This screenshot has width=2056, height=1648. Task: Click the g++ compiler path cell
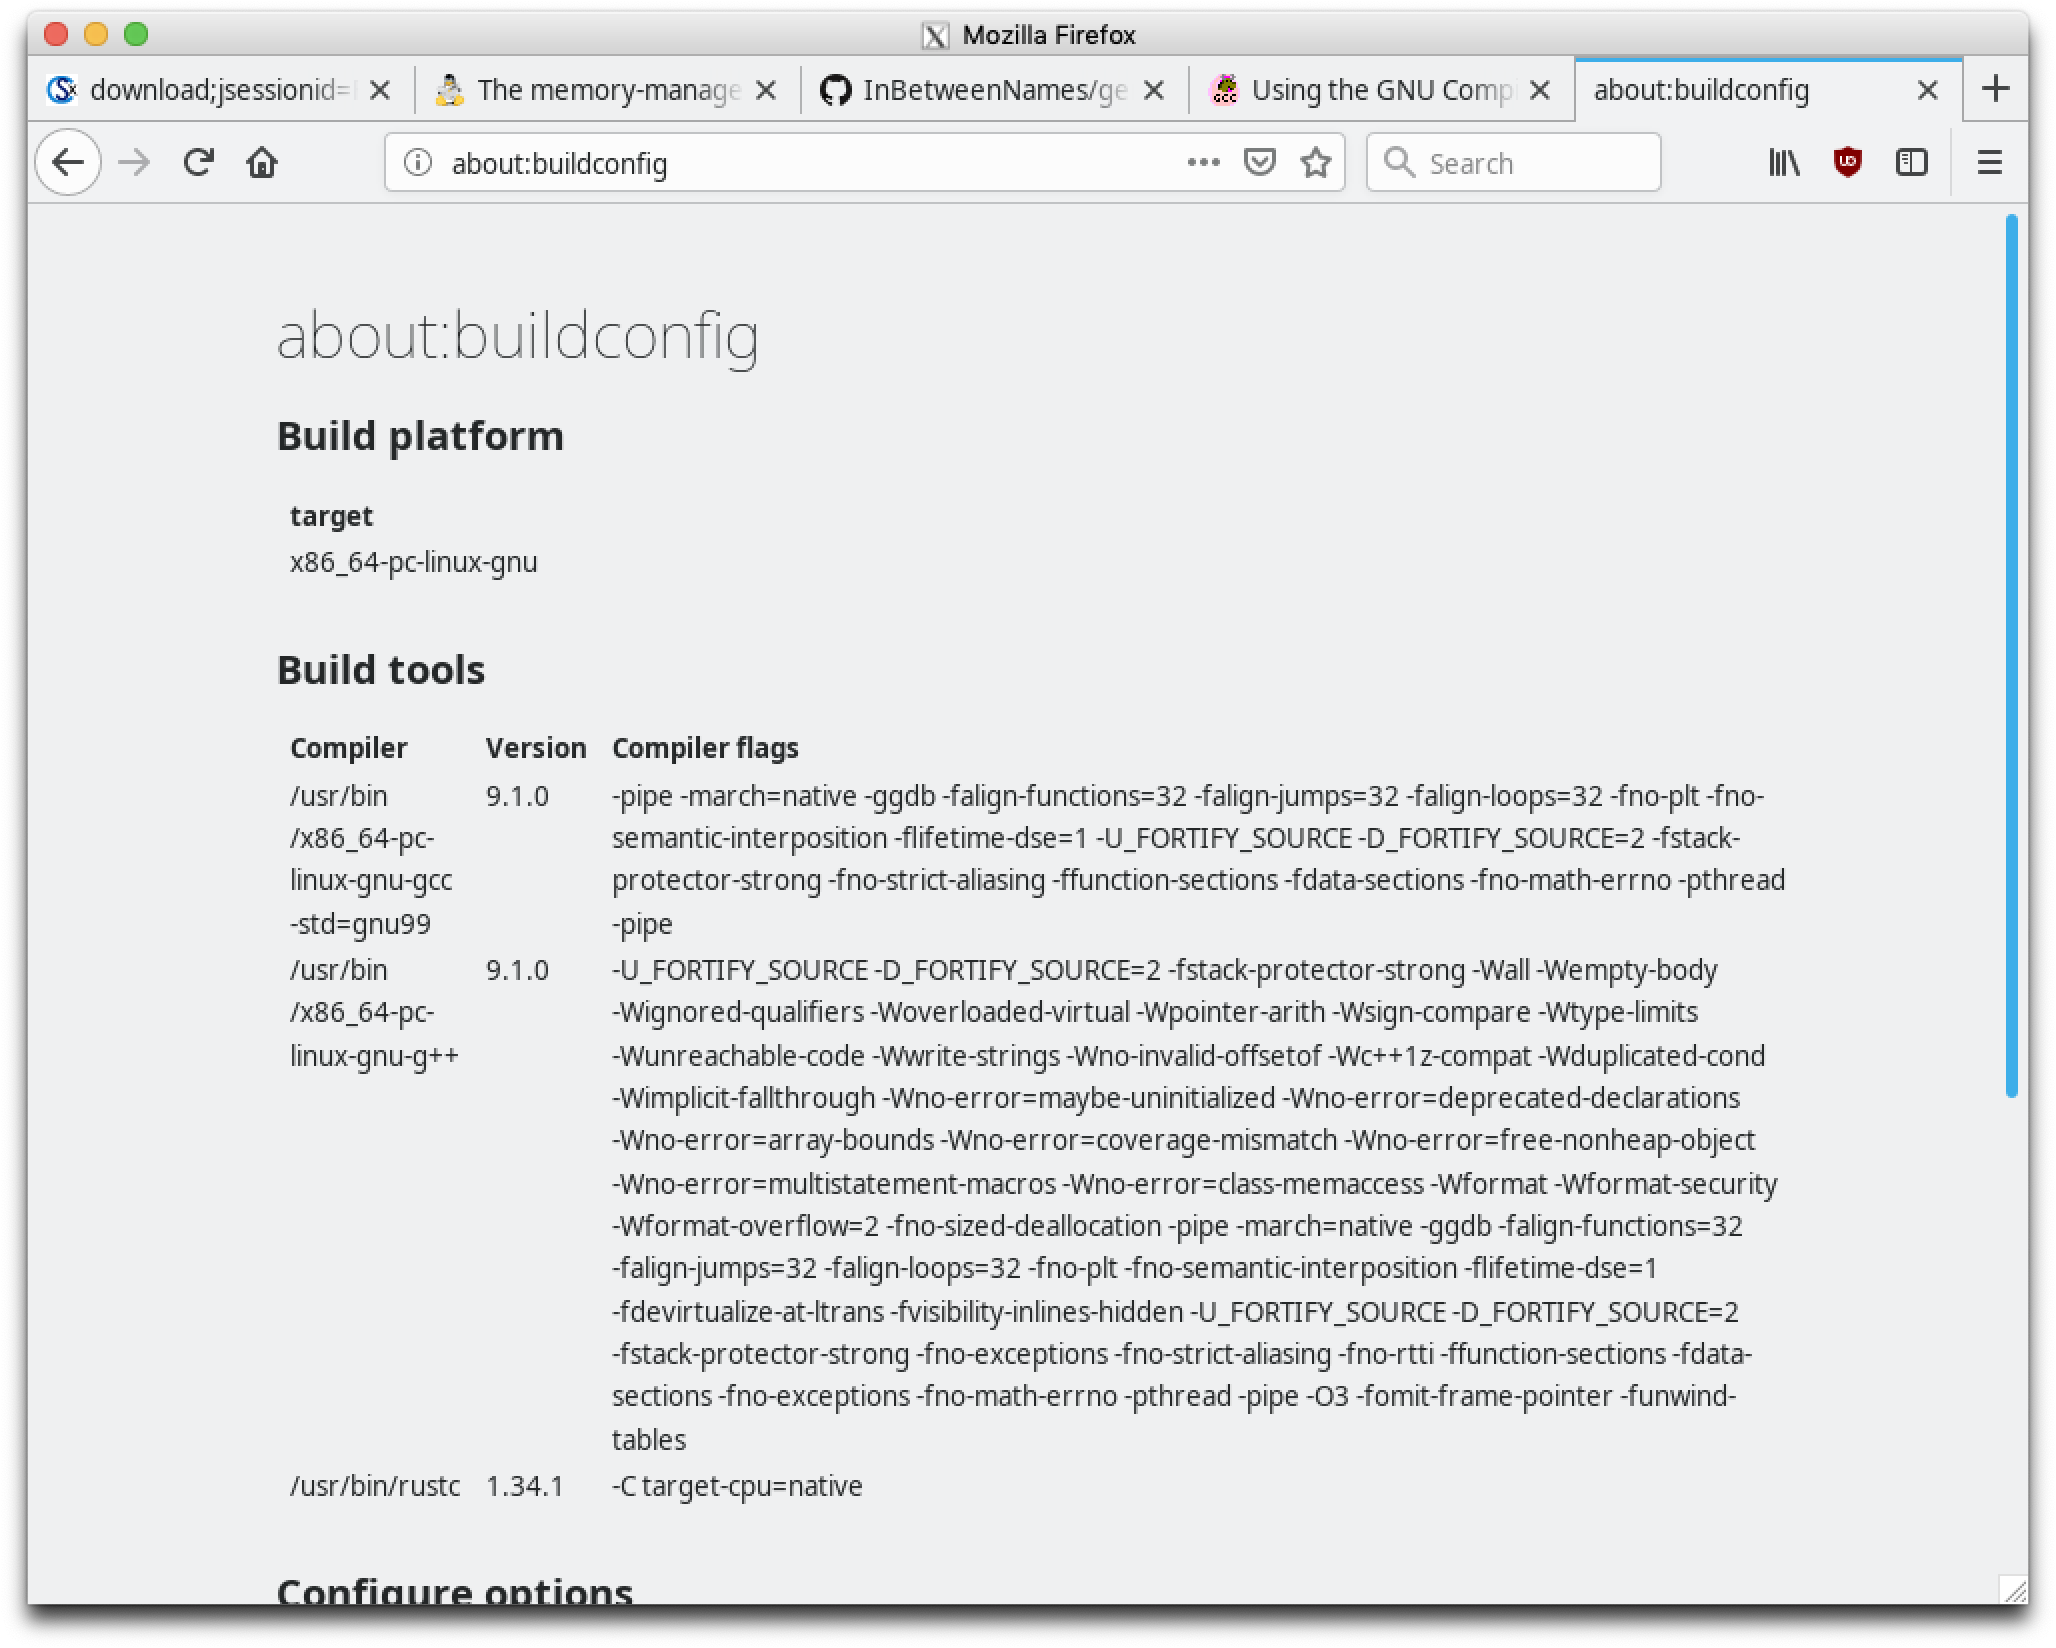point(375,1013)
